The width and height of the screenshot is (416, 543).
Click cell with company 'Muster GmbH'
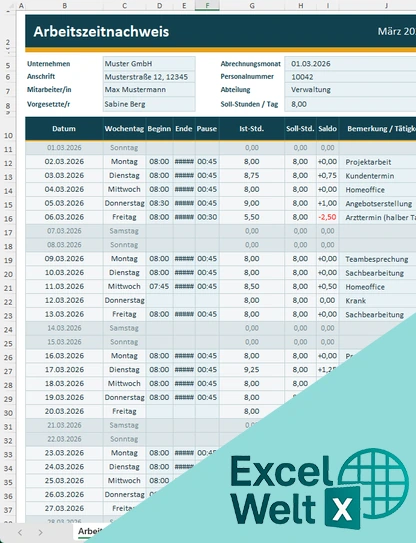pyautogui.click(x=149, y=63)
